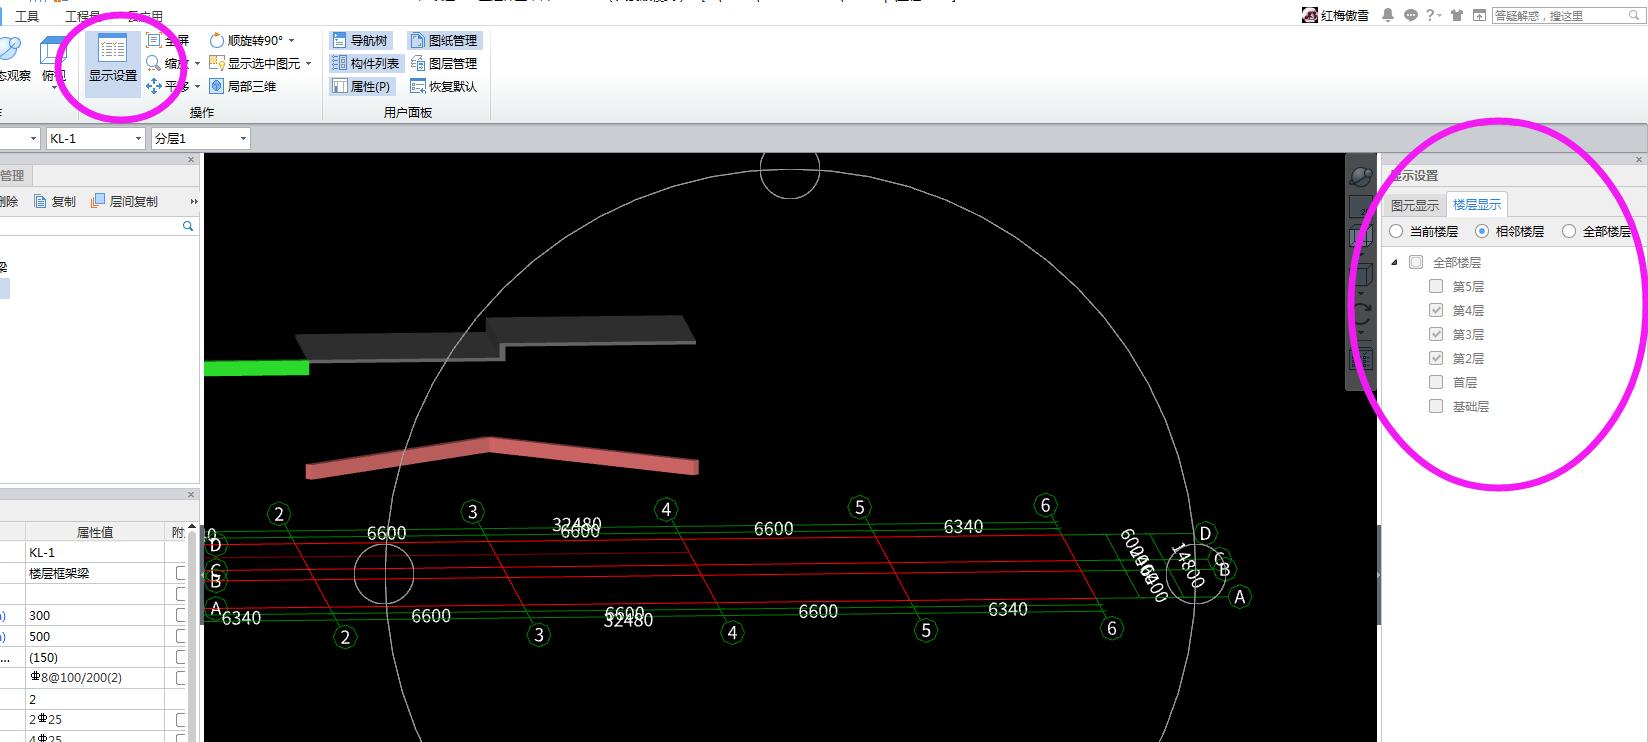Screen dimensions: 1648x742
Task: Click 恢复默认 restore default layout
Action: (444, 86)
